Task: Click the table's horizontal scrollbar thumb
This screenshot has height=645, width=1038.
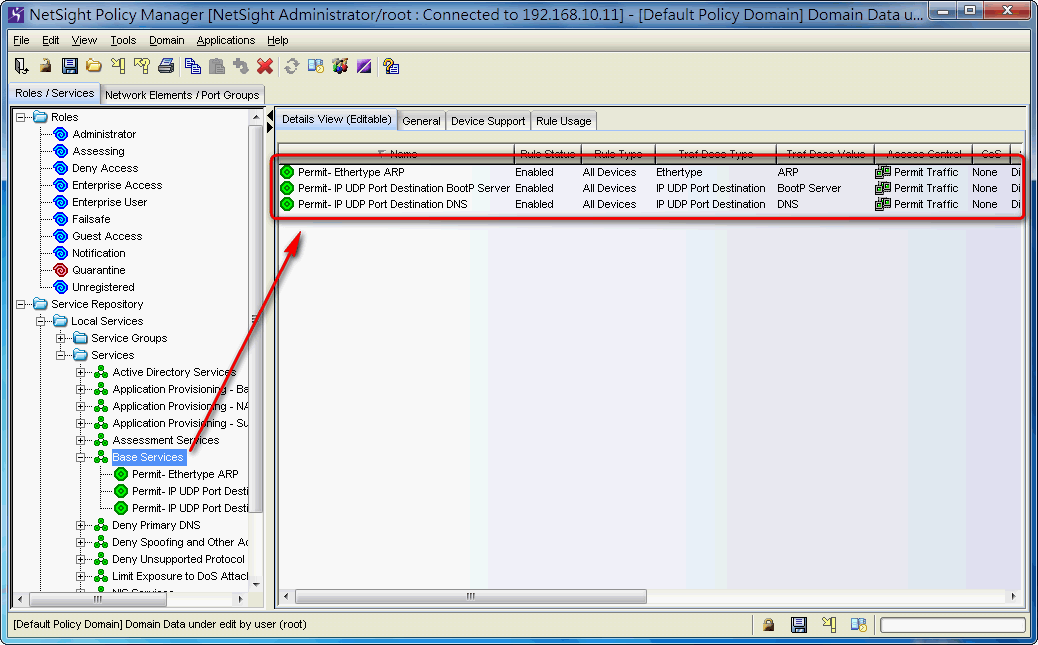Action: click(471, 597)
